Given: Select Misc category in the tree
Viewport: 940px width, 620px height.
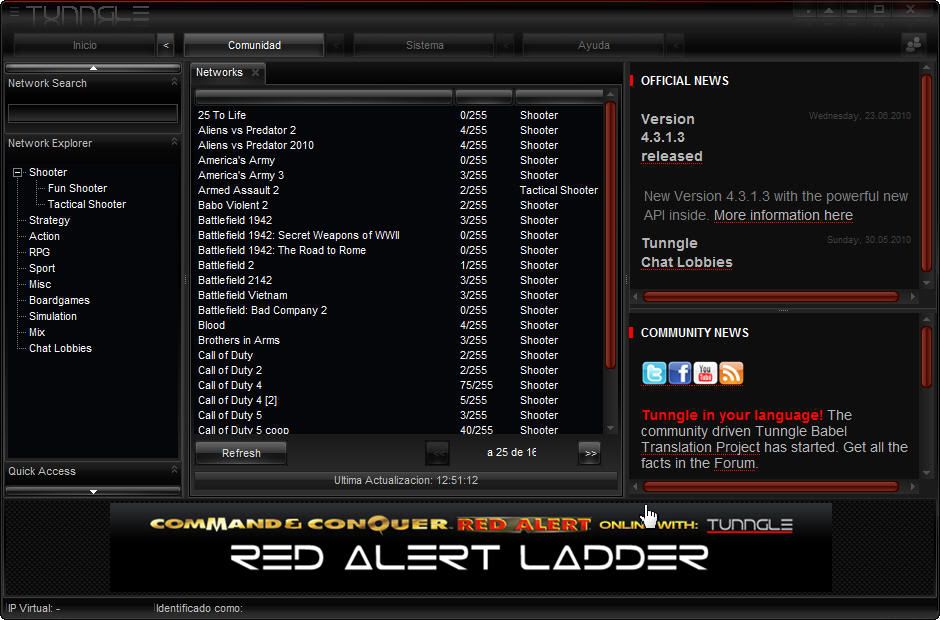Looking at the screenshot, I should pos(40,284).
